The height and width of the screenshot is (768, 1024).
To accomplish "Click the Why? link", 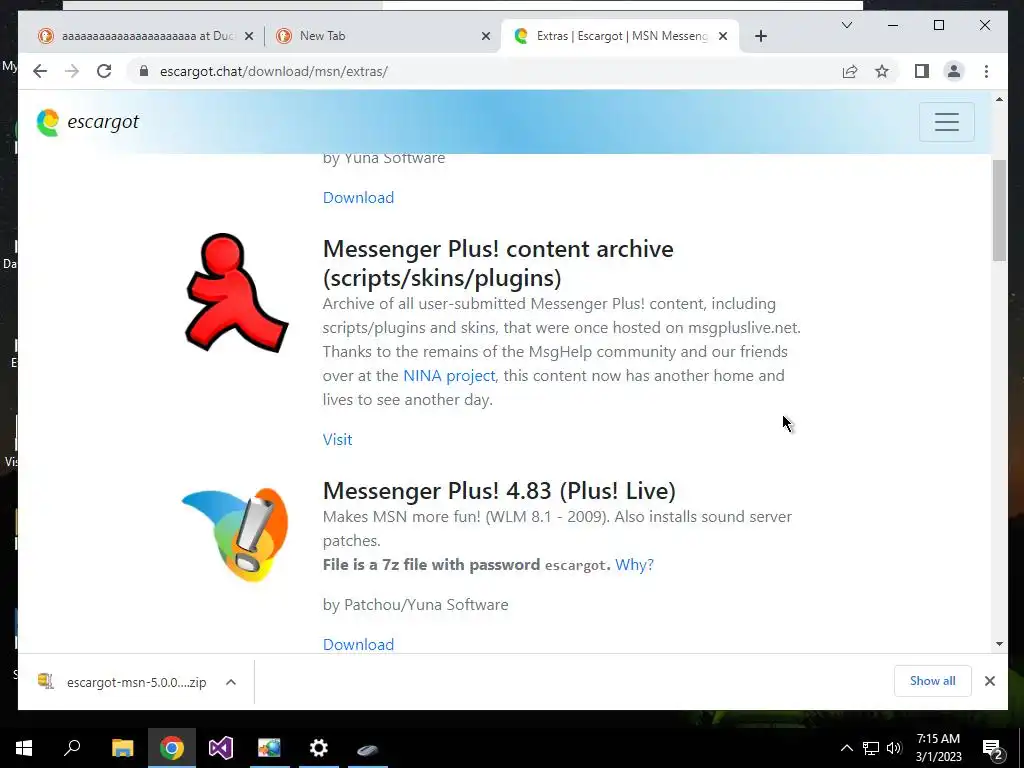I will pyautogui.click(x=634, y=564).
